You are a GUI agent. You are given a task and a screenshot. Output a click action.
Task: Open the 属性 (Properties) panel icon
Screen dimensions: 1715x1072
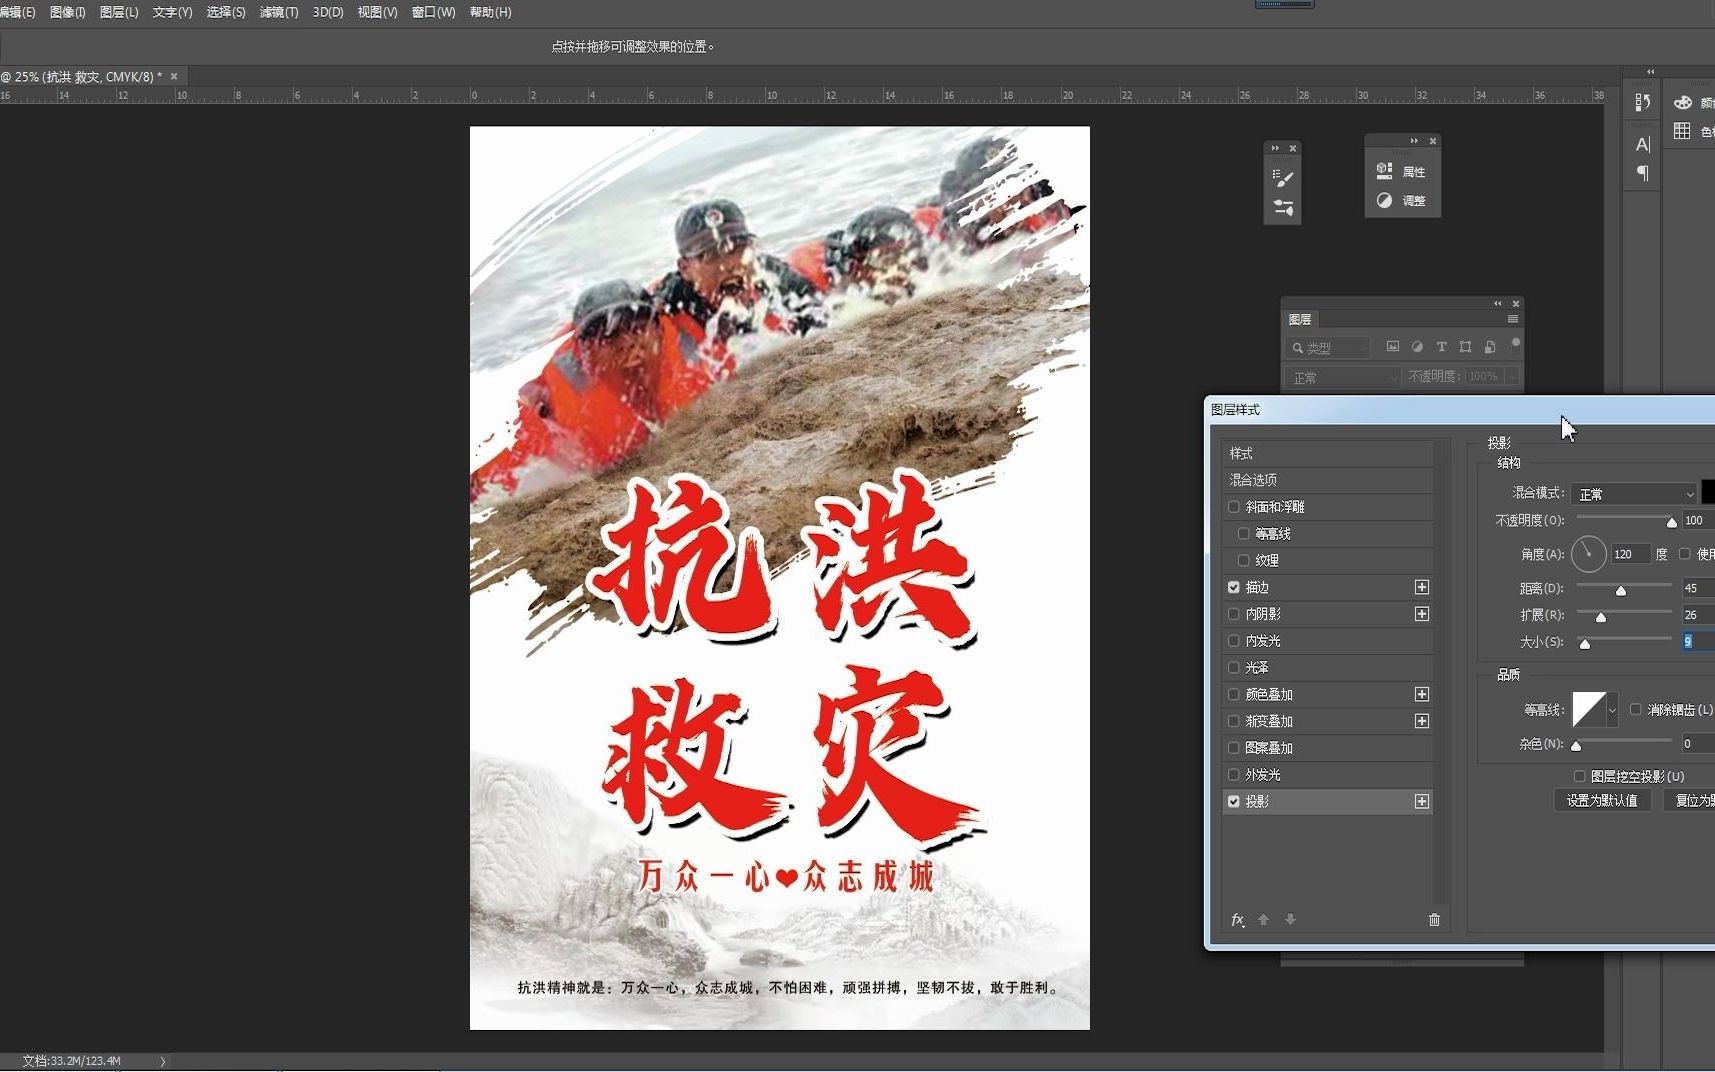pyautogui.click(x=1384, y=171)
